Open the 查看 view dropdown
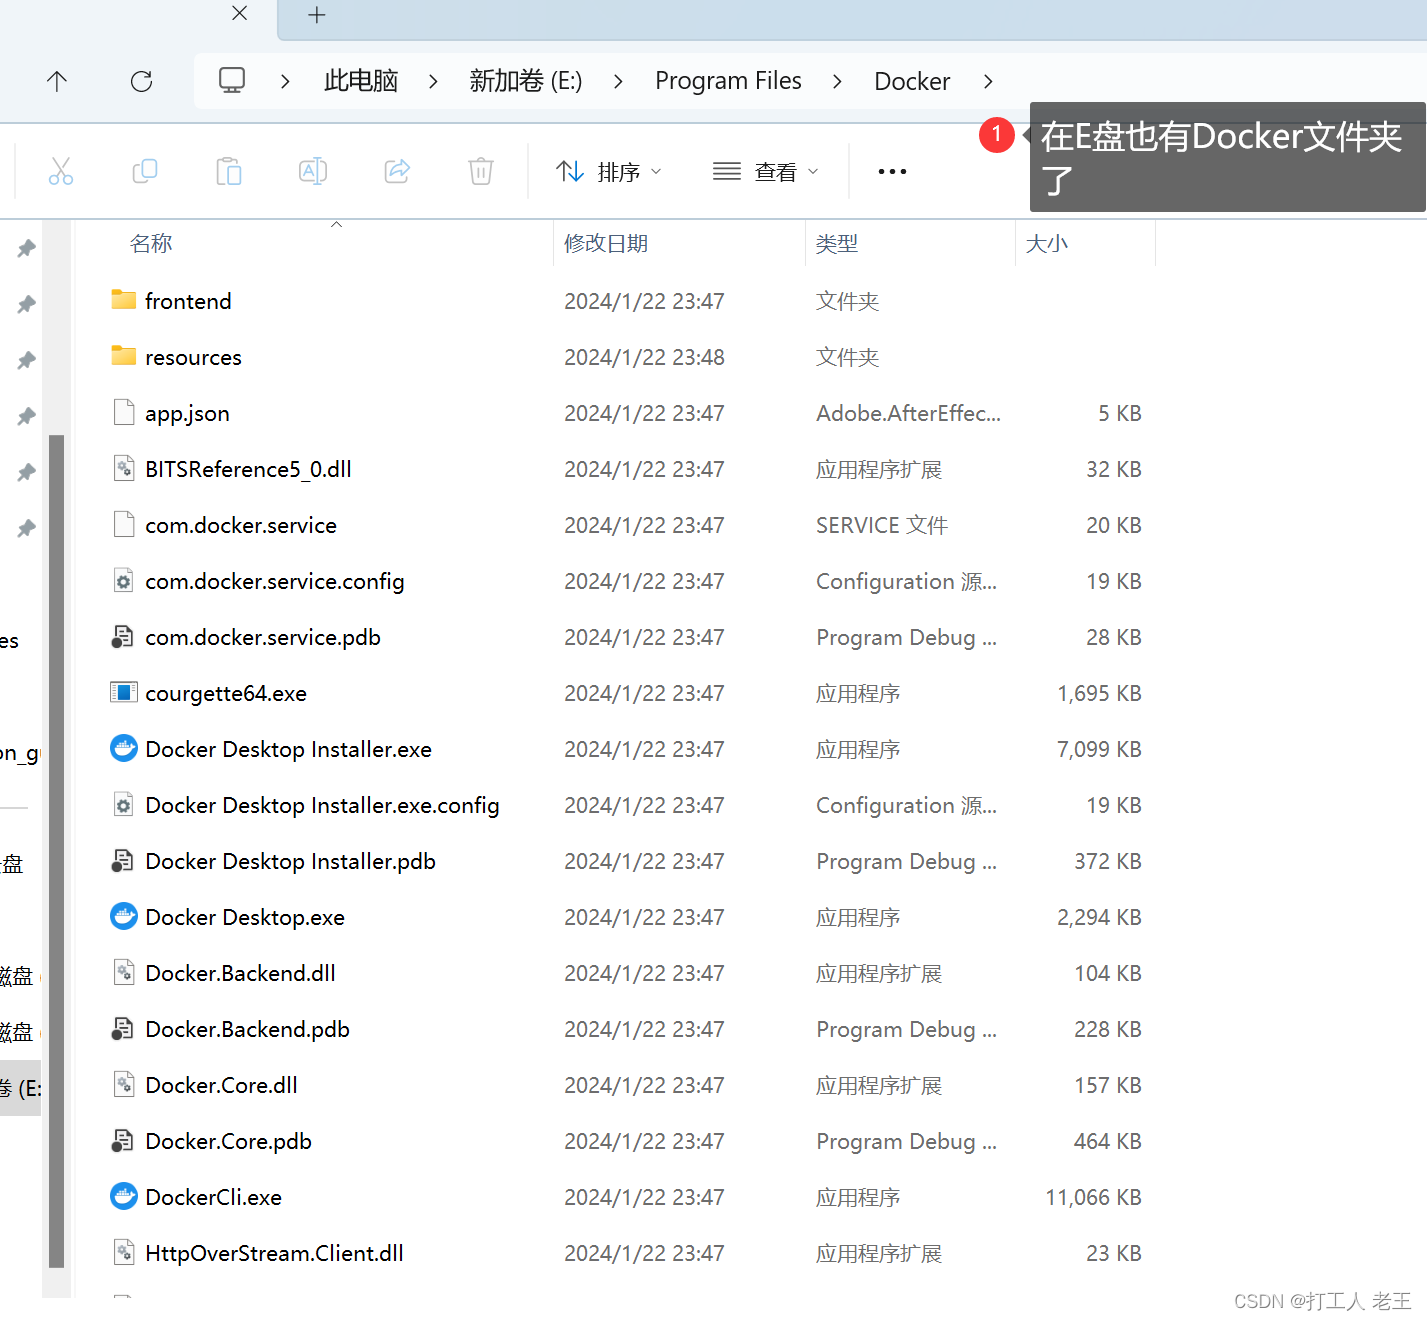The image size is (1427, 1321). pyautogui.click(x=766, y=172)
